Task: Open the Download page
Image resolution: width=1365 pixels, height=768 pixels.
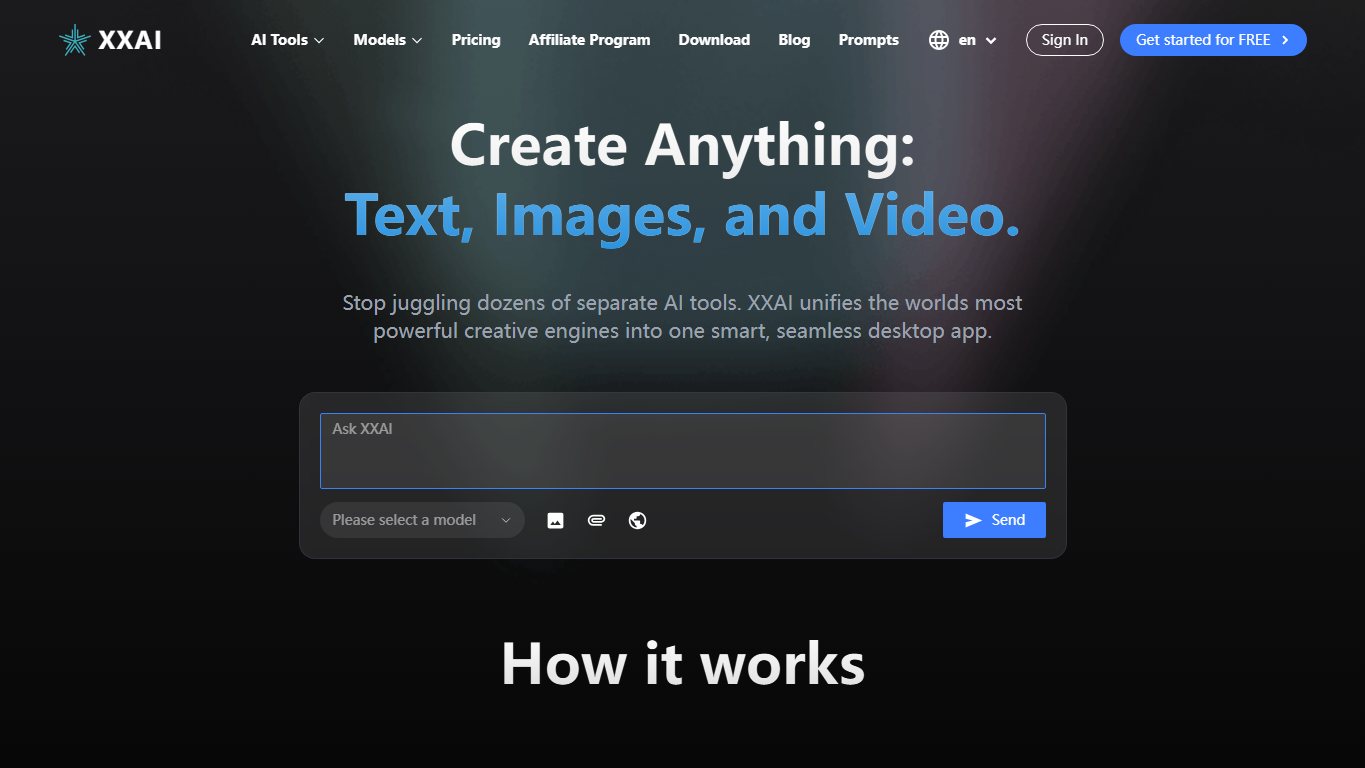Action: [714, 40]
